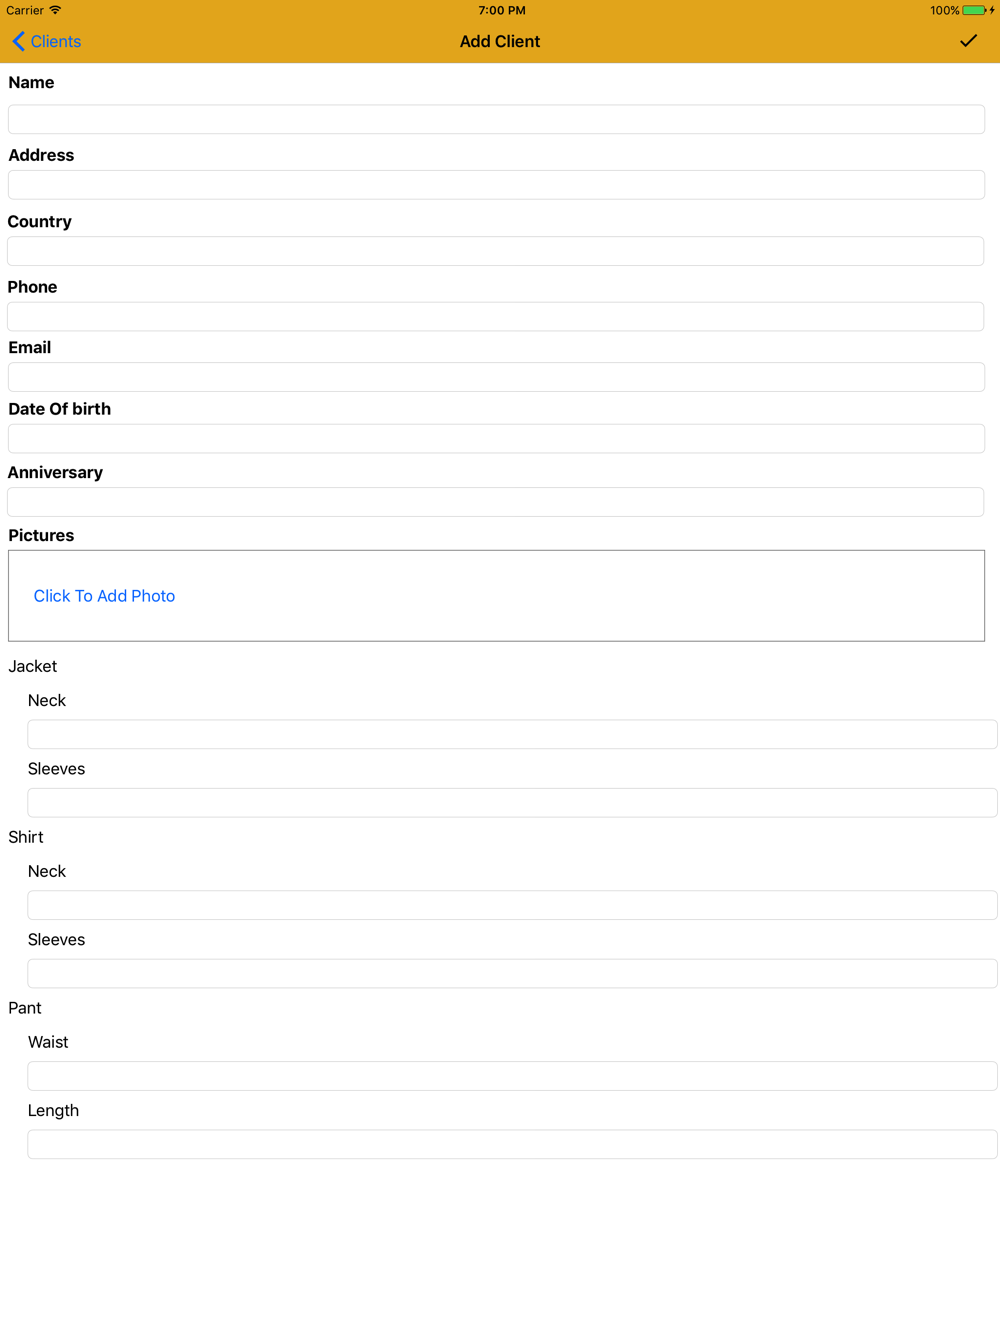Tap the Wi-Fi status icon
This screenshot has width=1000, height=1334.
coord(55,10)
